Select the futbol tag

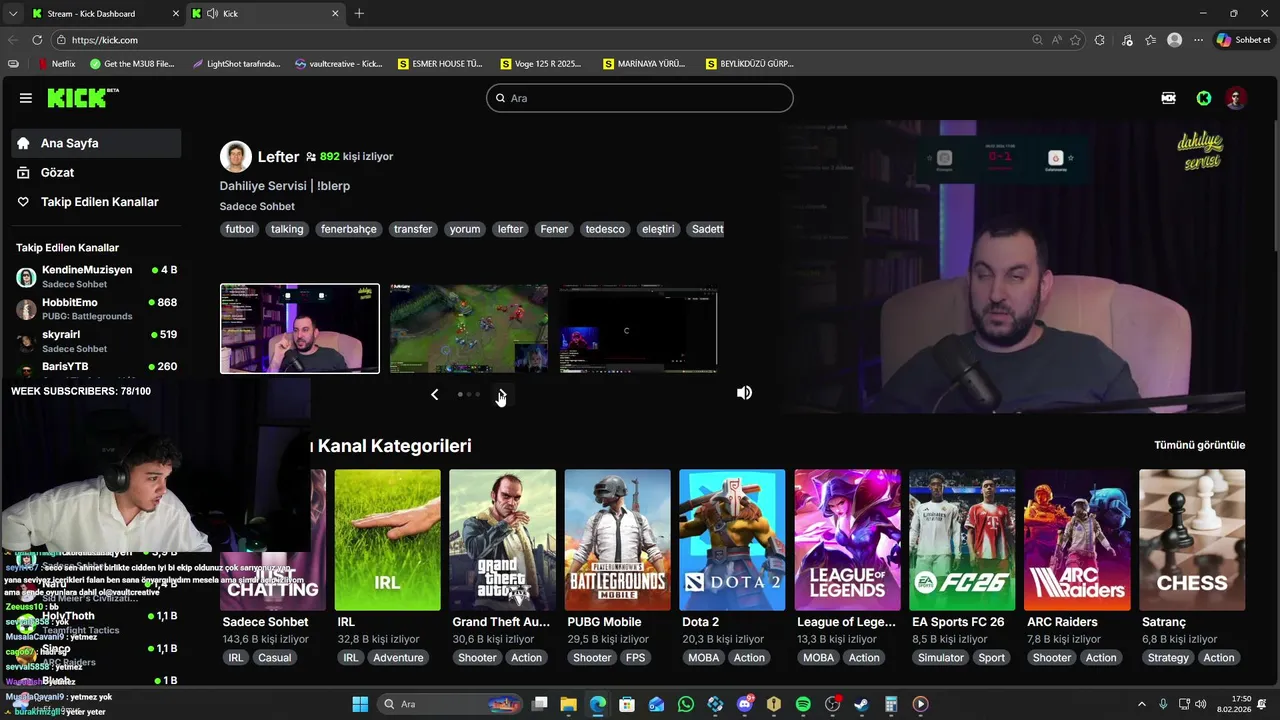[240, 229]
